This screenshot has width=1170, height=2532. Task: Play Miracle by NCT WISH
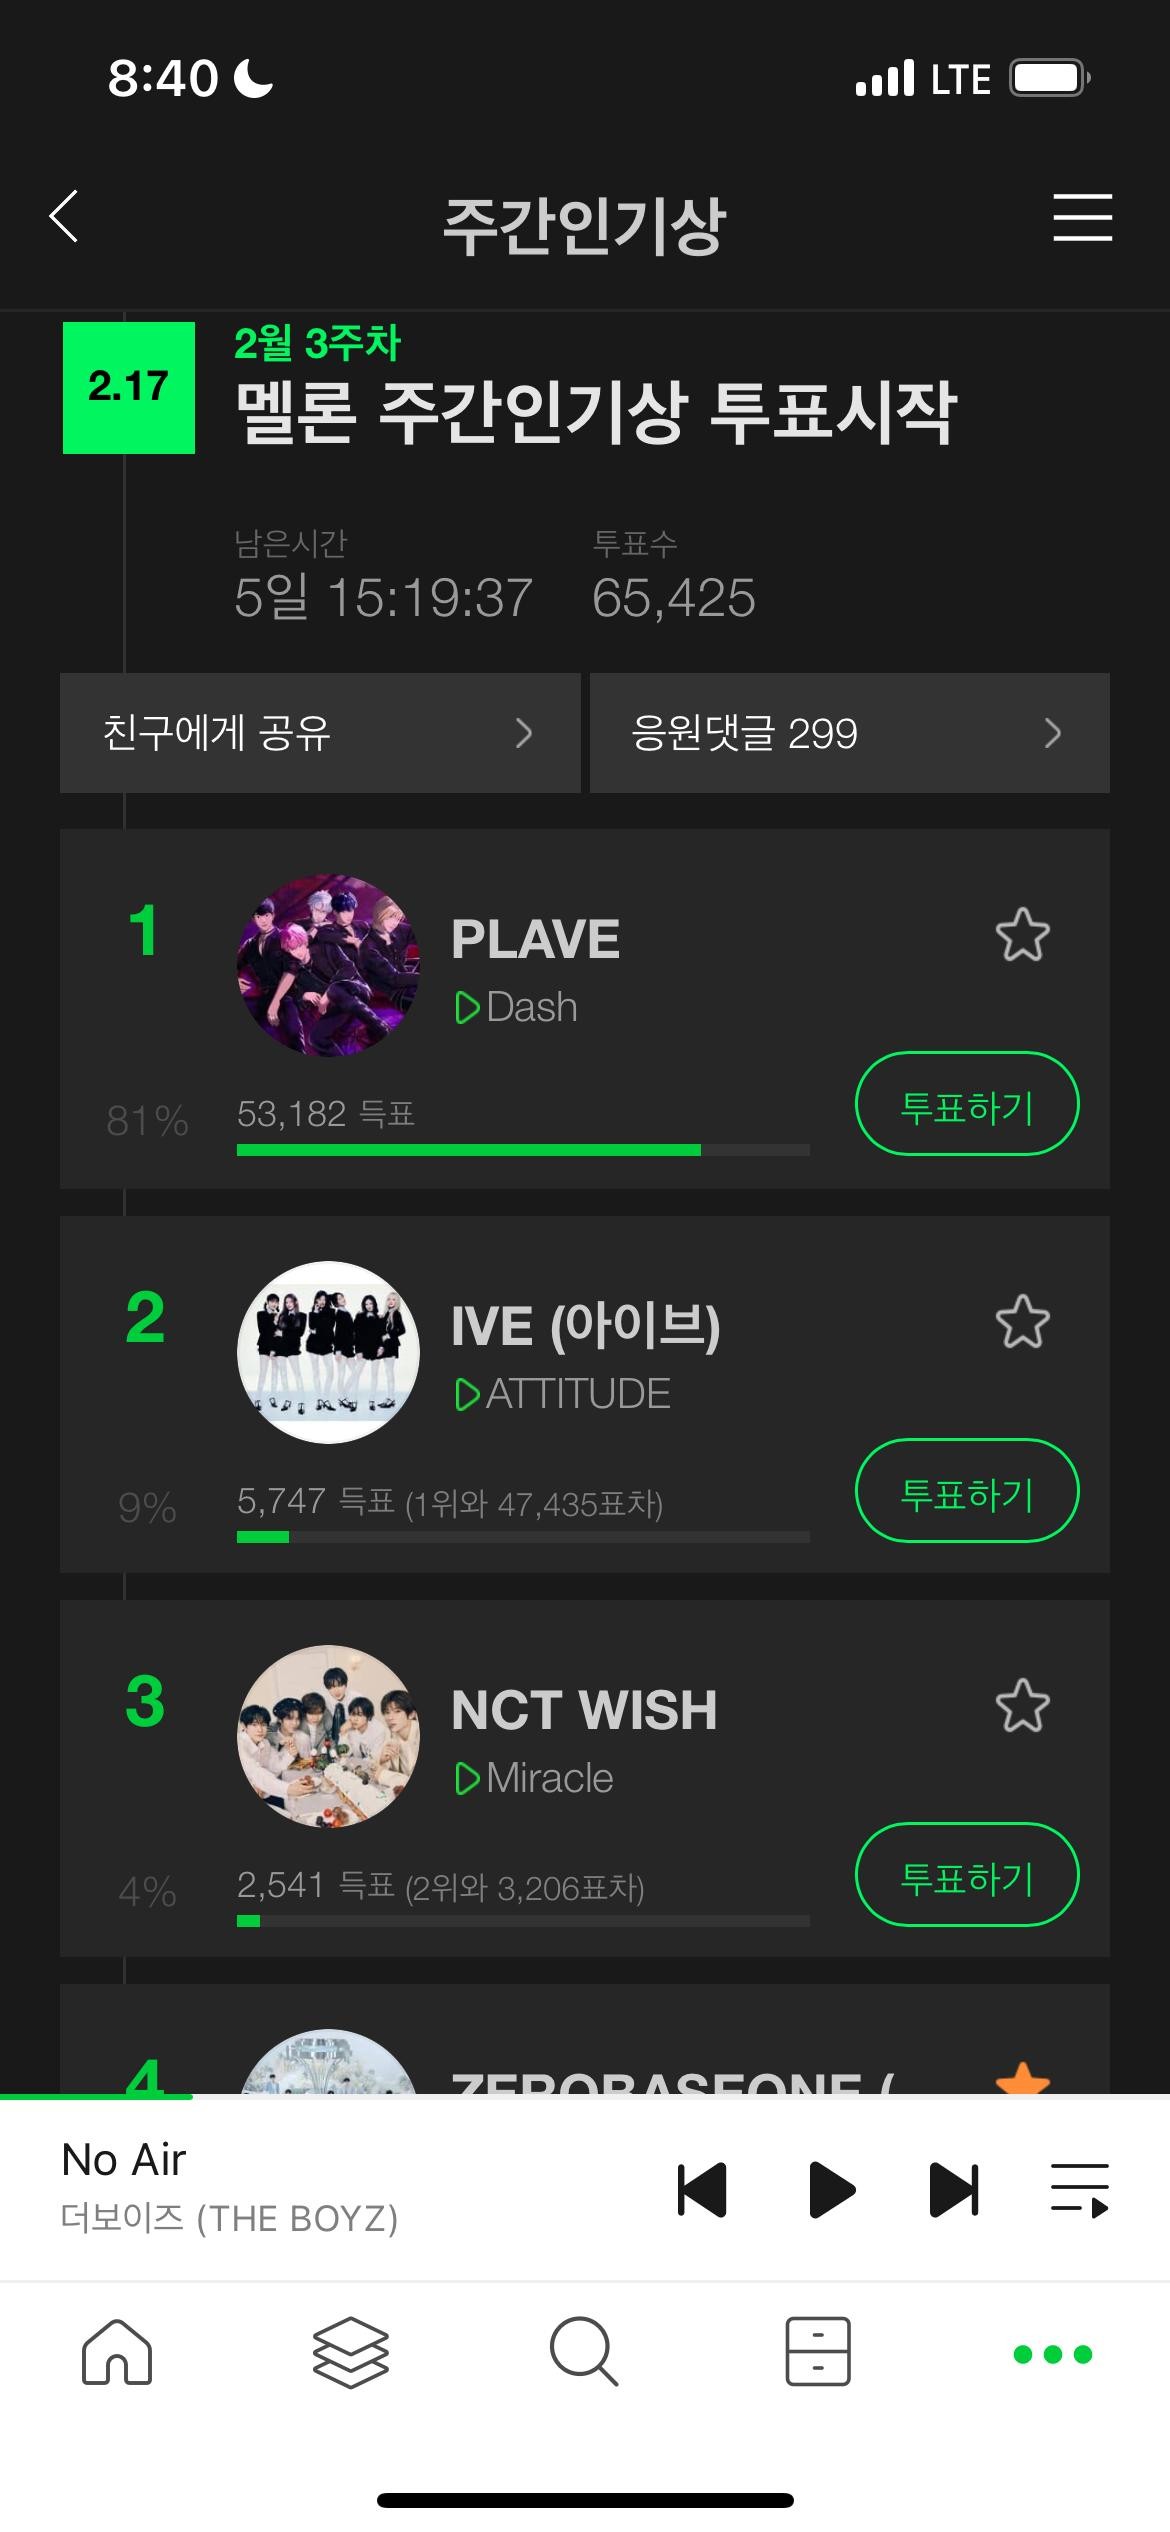pos(535,1779)
